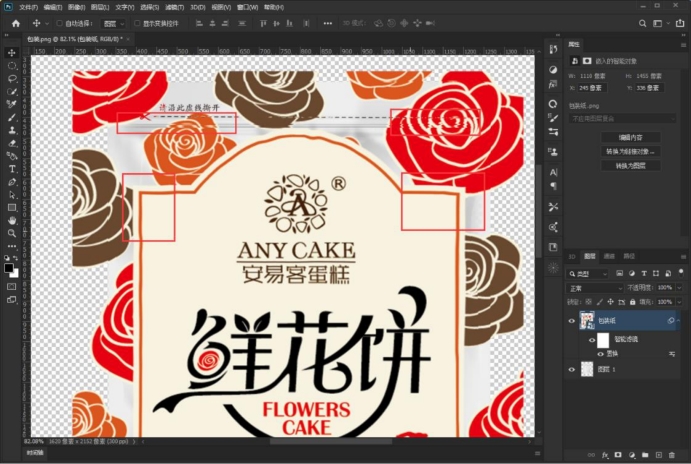Image resolution: width=691 pixels, height=464 pixels.
Task: Click the Create new layer icon
Action: [x=659, y=455]
